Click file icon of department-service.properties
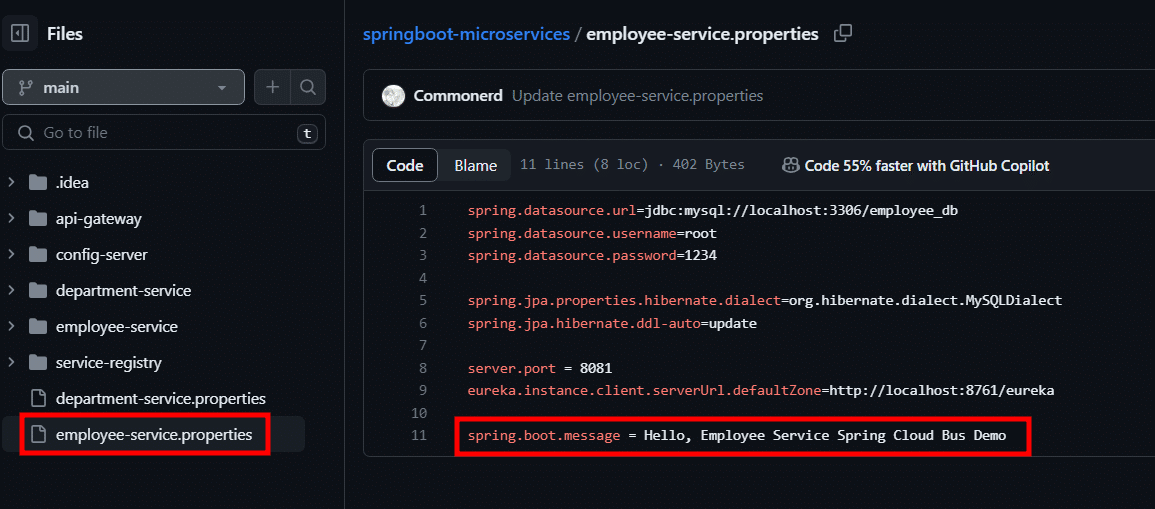This screenshot has width=1155, height=509. click(38, 399)
